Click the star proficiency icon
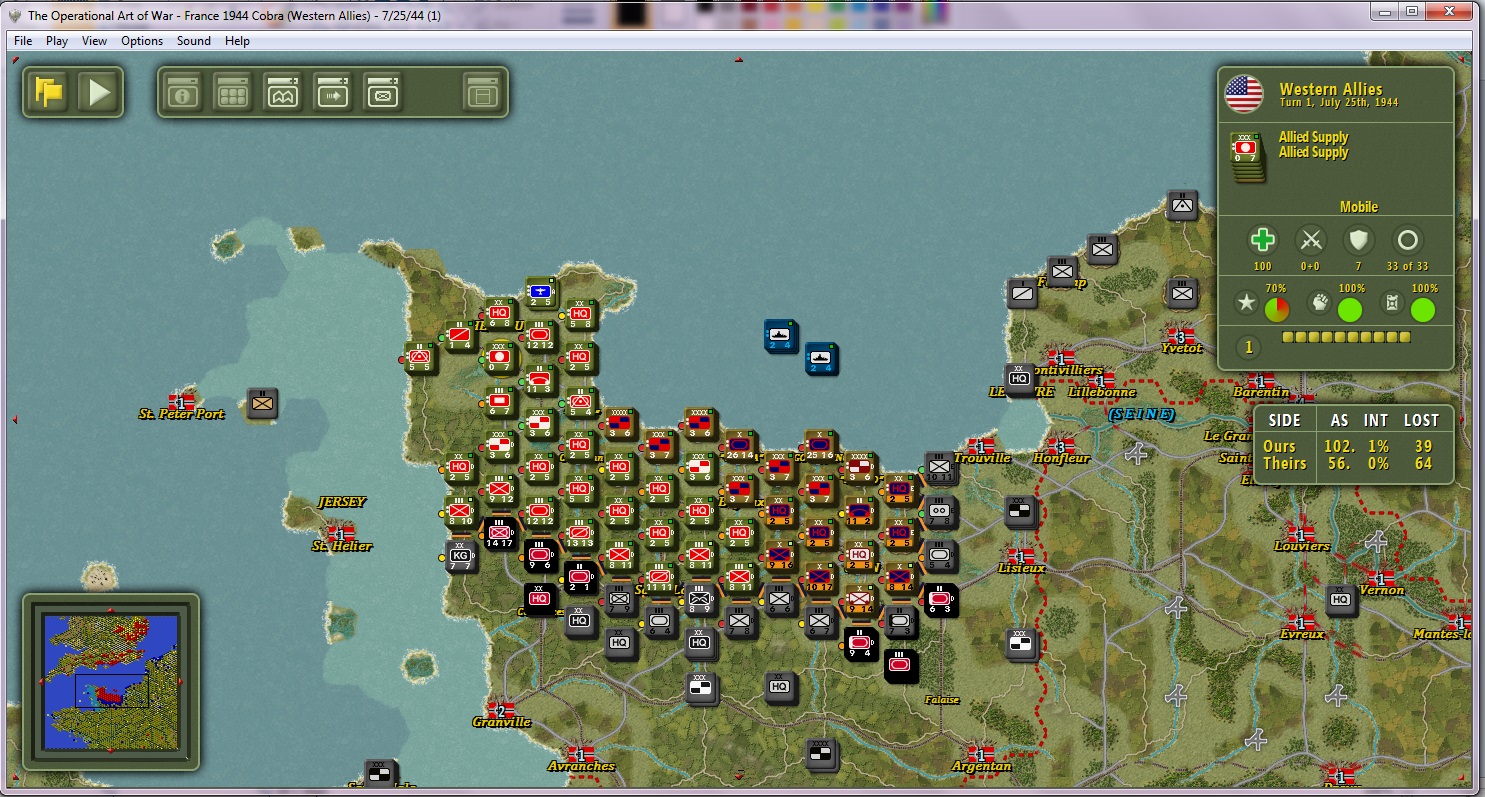The width and height of the screenshot is (1485, 797). pyautogui.click(x=1246, y=303)
